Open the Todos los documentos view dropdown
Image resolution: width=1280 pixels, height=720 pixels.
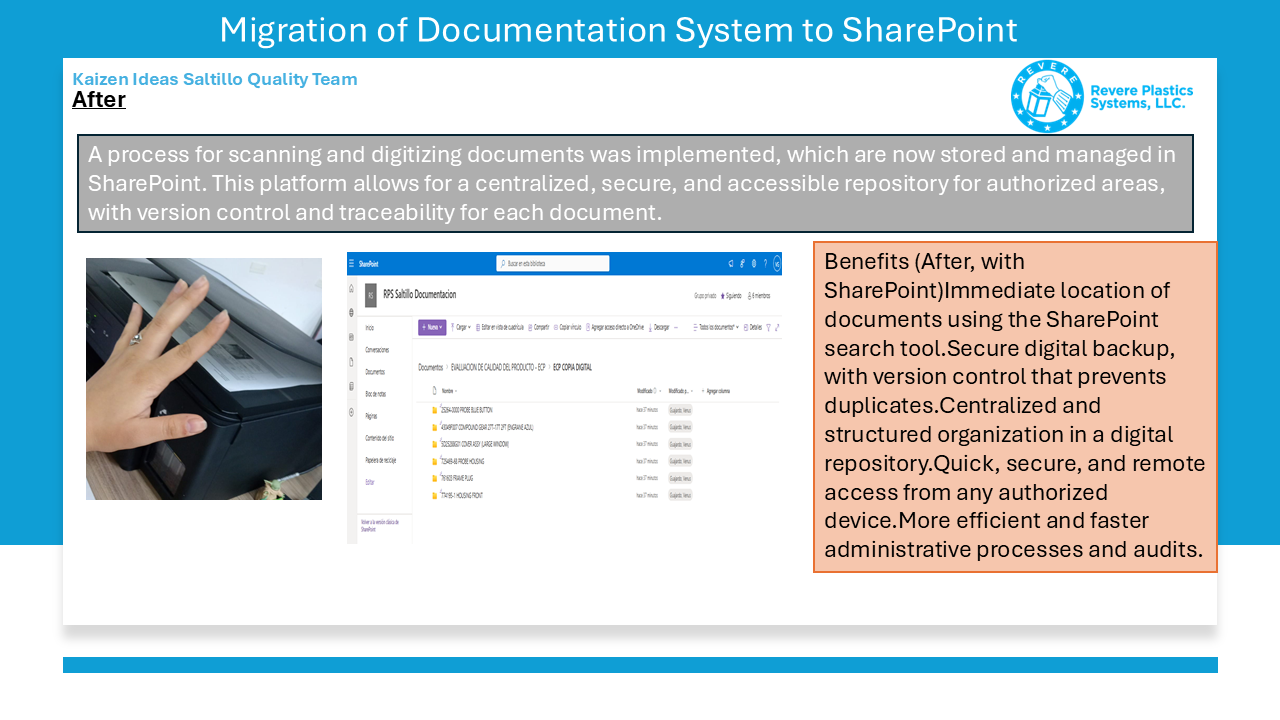tap(716, 327)
